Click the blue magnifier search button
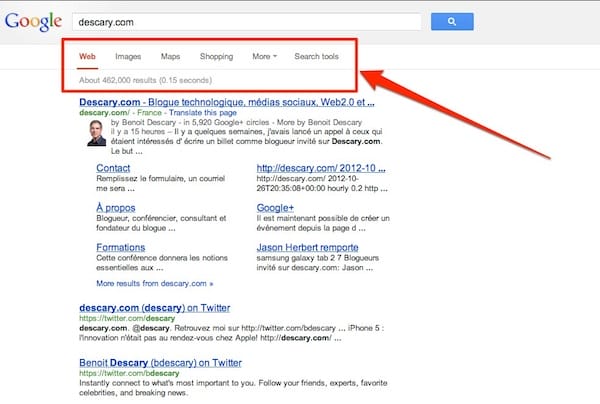 click(x=452, y=21)
